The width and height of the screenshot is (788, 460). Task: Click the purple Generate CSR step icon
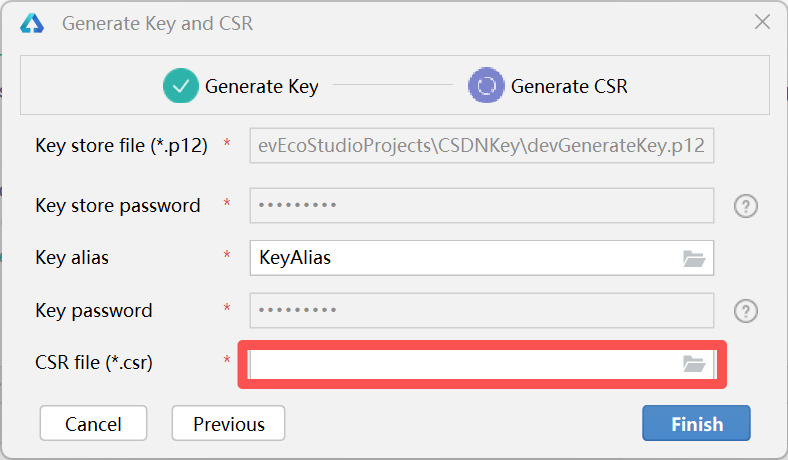pyautogui.click(x=486, y=85)
